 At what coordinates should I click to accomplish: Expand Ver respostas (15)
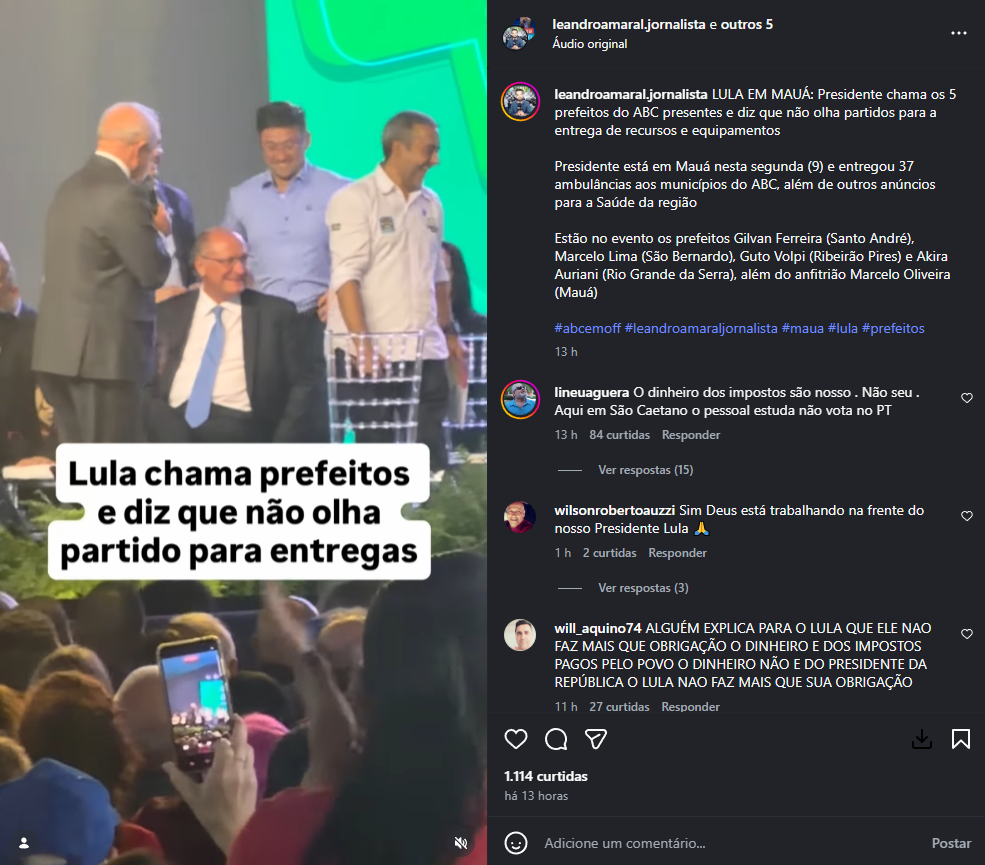[x=645, y=470]
